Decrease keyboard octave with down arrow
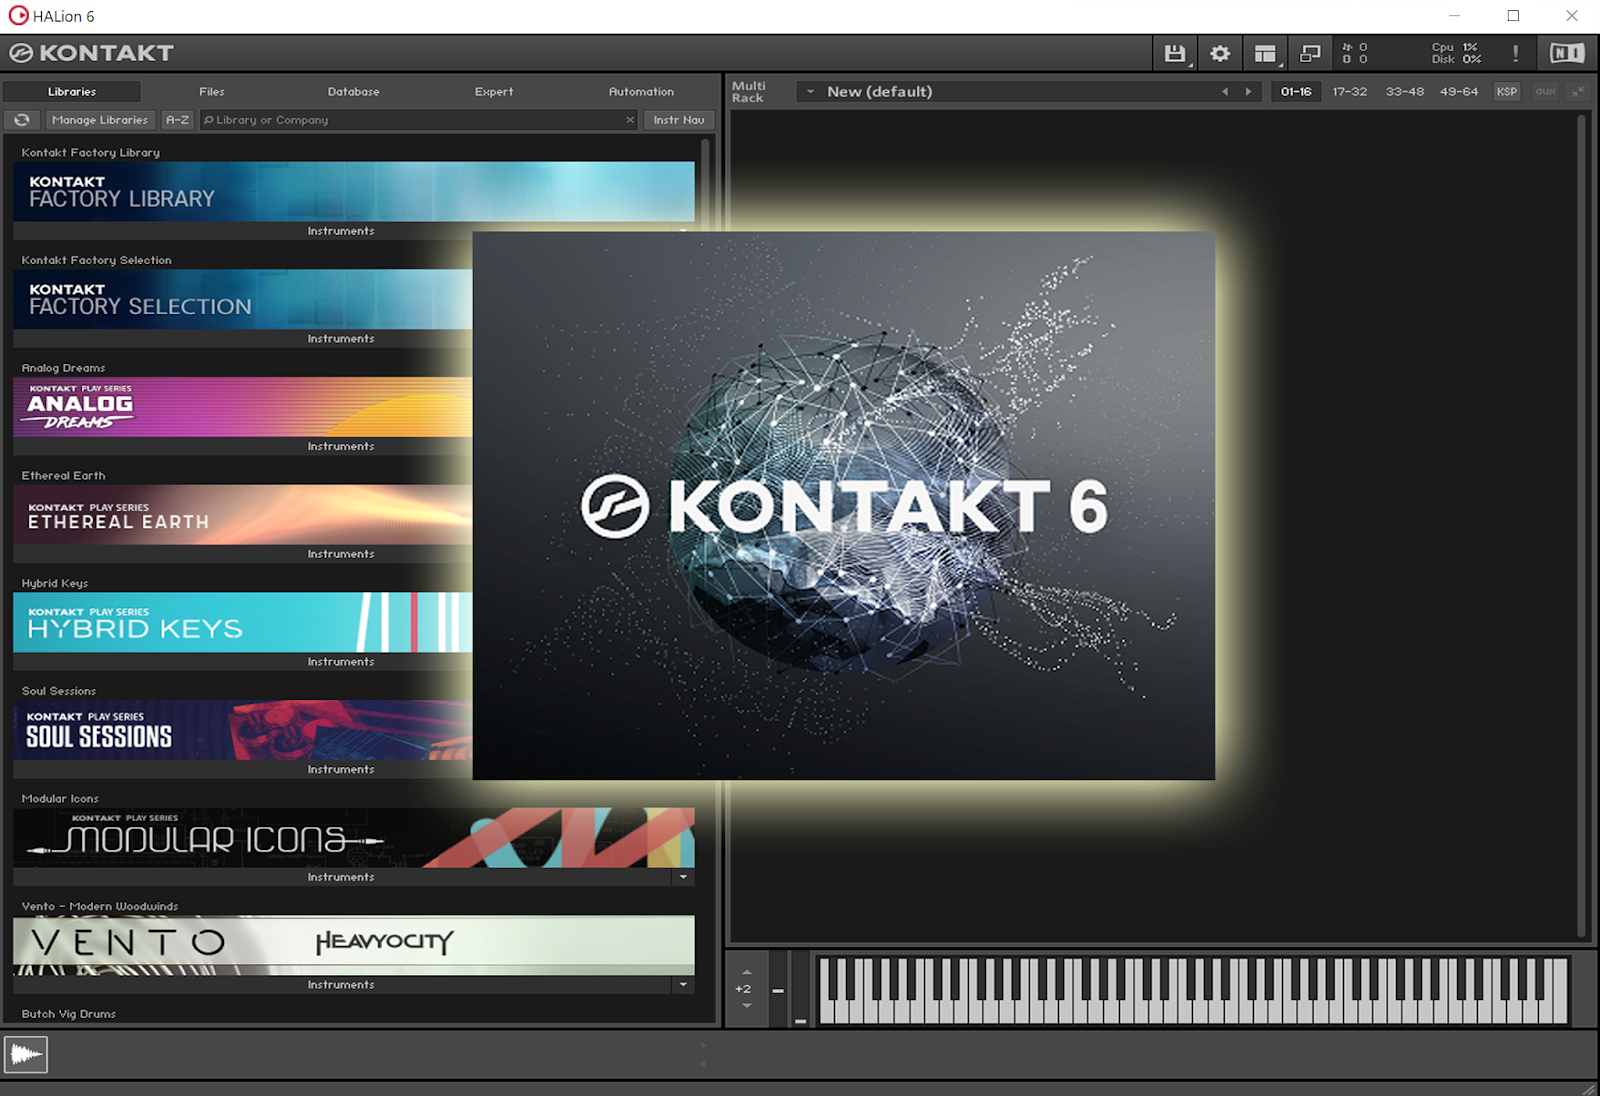The image size is (1600, 1096). coord(747,1006)
